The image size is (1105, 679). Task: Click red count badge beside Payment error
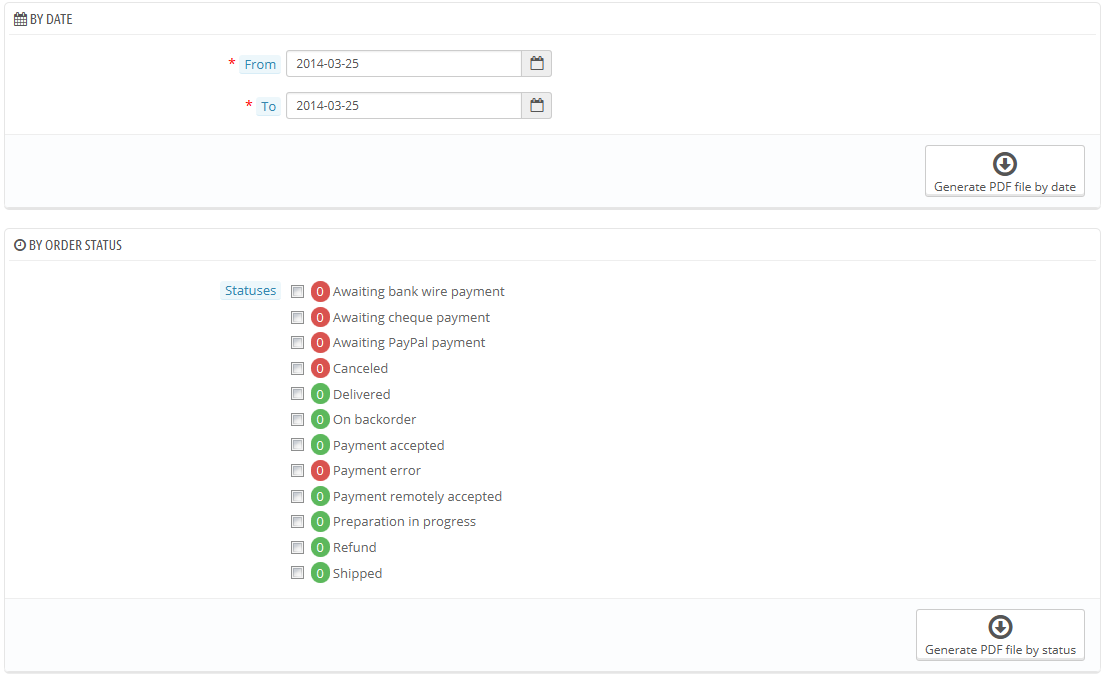(320, 471)
